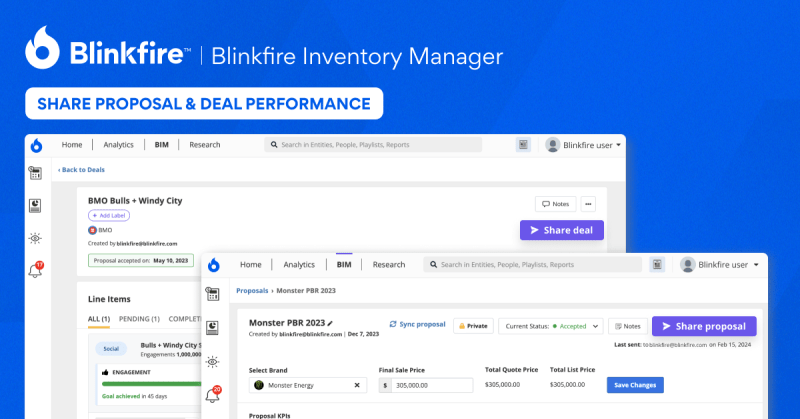The width and height of the screenshot is (800, 419).
Task: Focus the deal window search in Entities field
Action: tap(373, 145)
